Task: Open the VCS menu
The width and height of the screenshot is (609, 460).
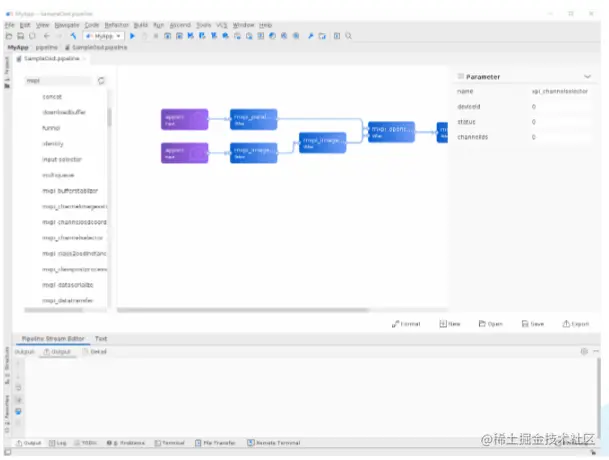Action: 222,25
